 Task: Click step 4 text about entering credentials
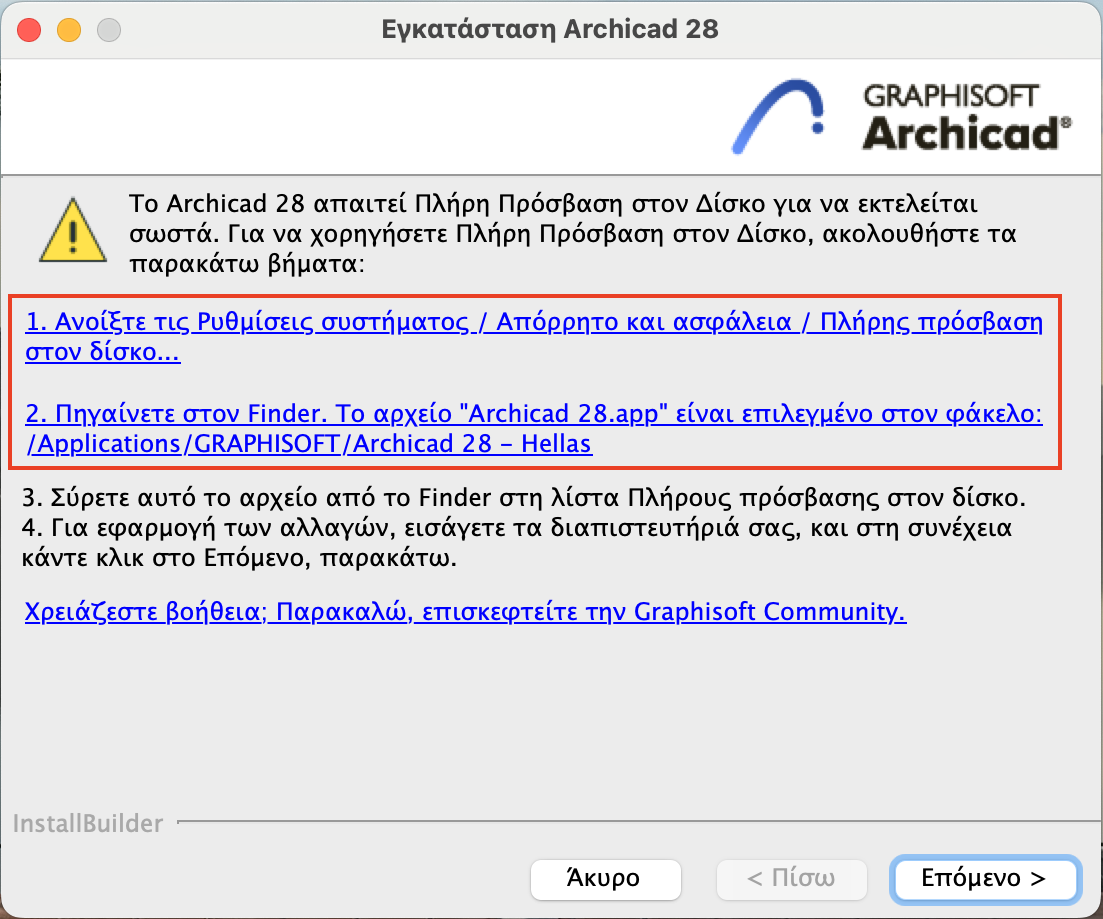click(517, 543)
